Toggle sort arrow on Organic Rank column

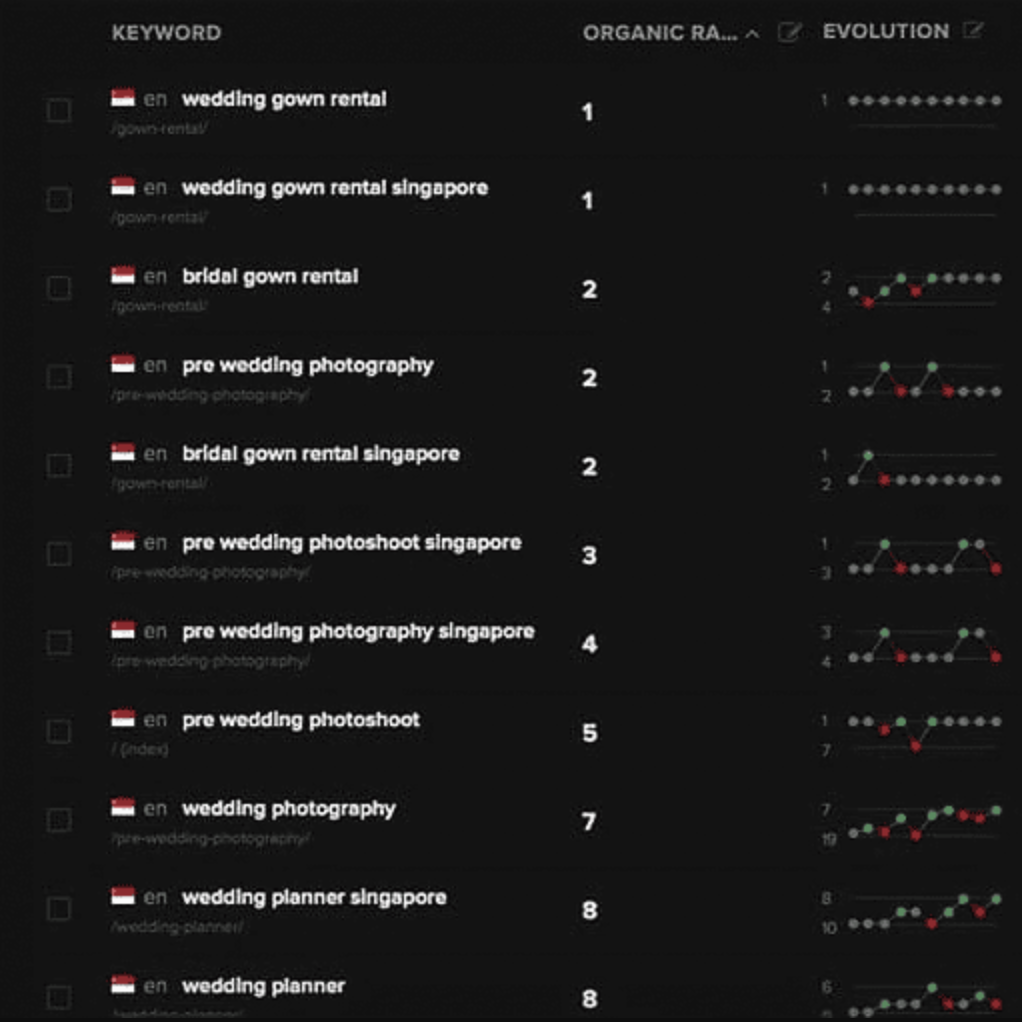click(753, 34)
